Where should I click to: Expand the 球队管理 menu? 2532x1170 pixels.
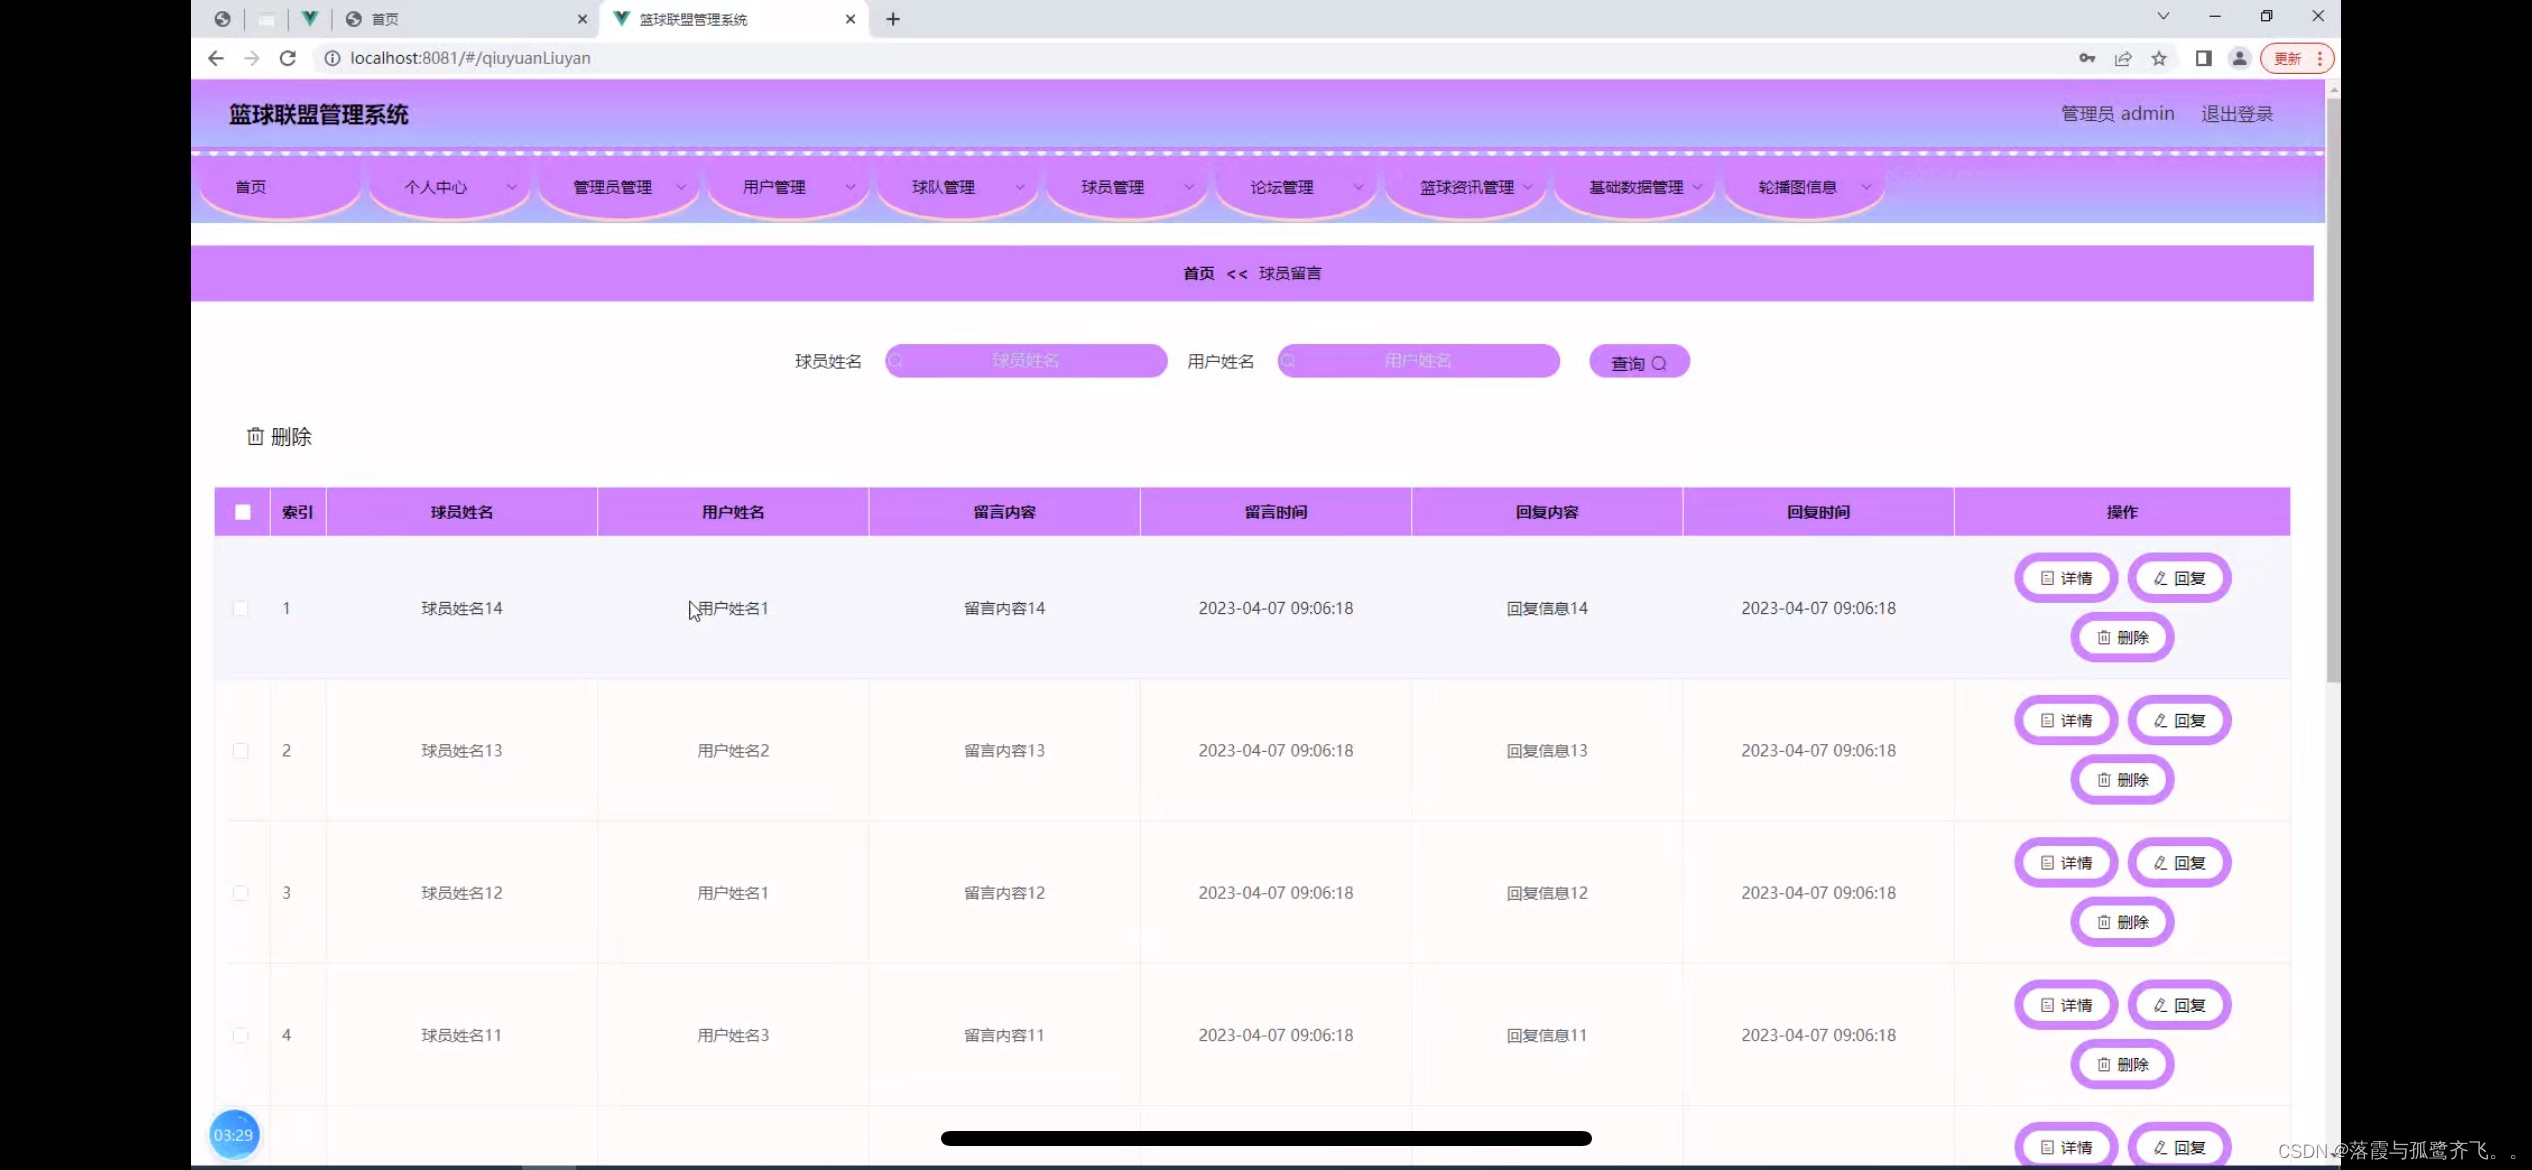(x=957, y=187)
